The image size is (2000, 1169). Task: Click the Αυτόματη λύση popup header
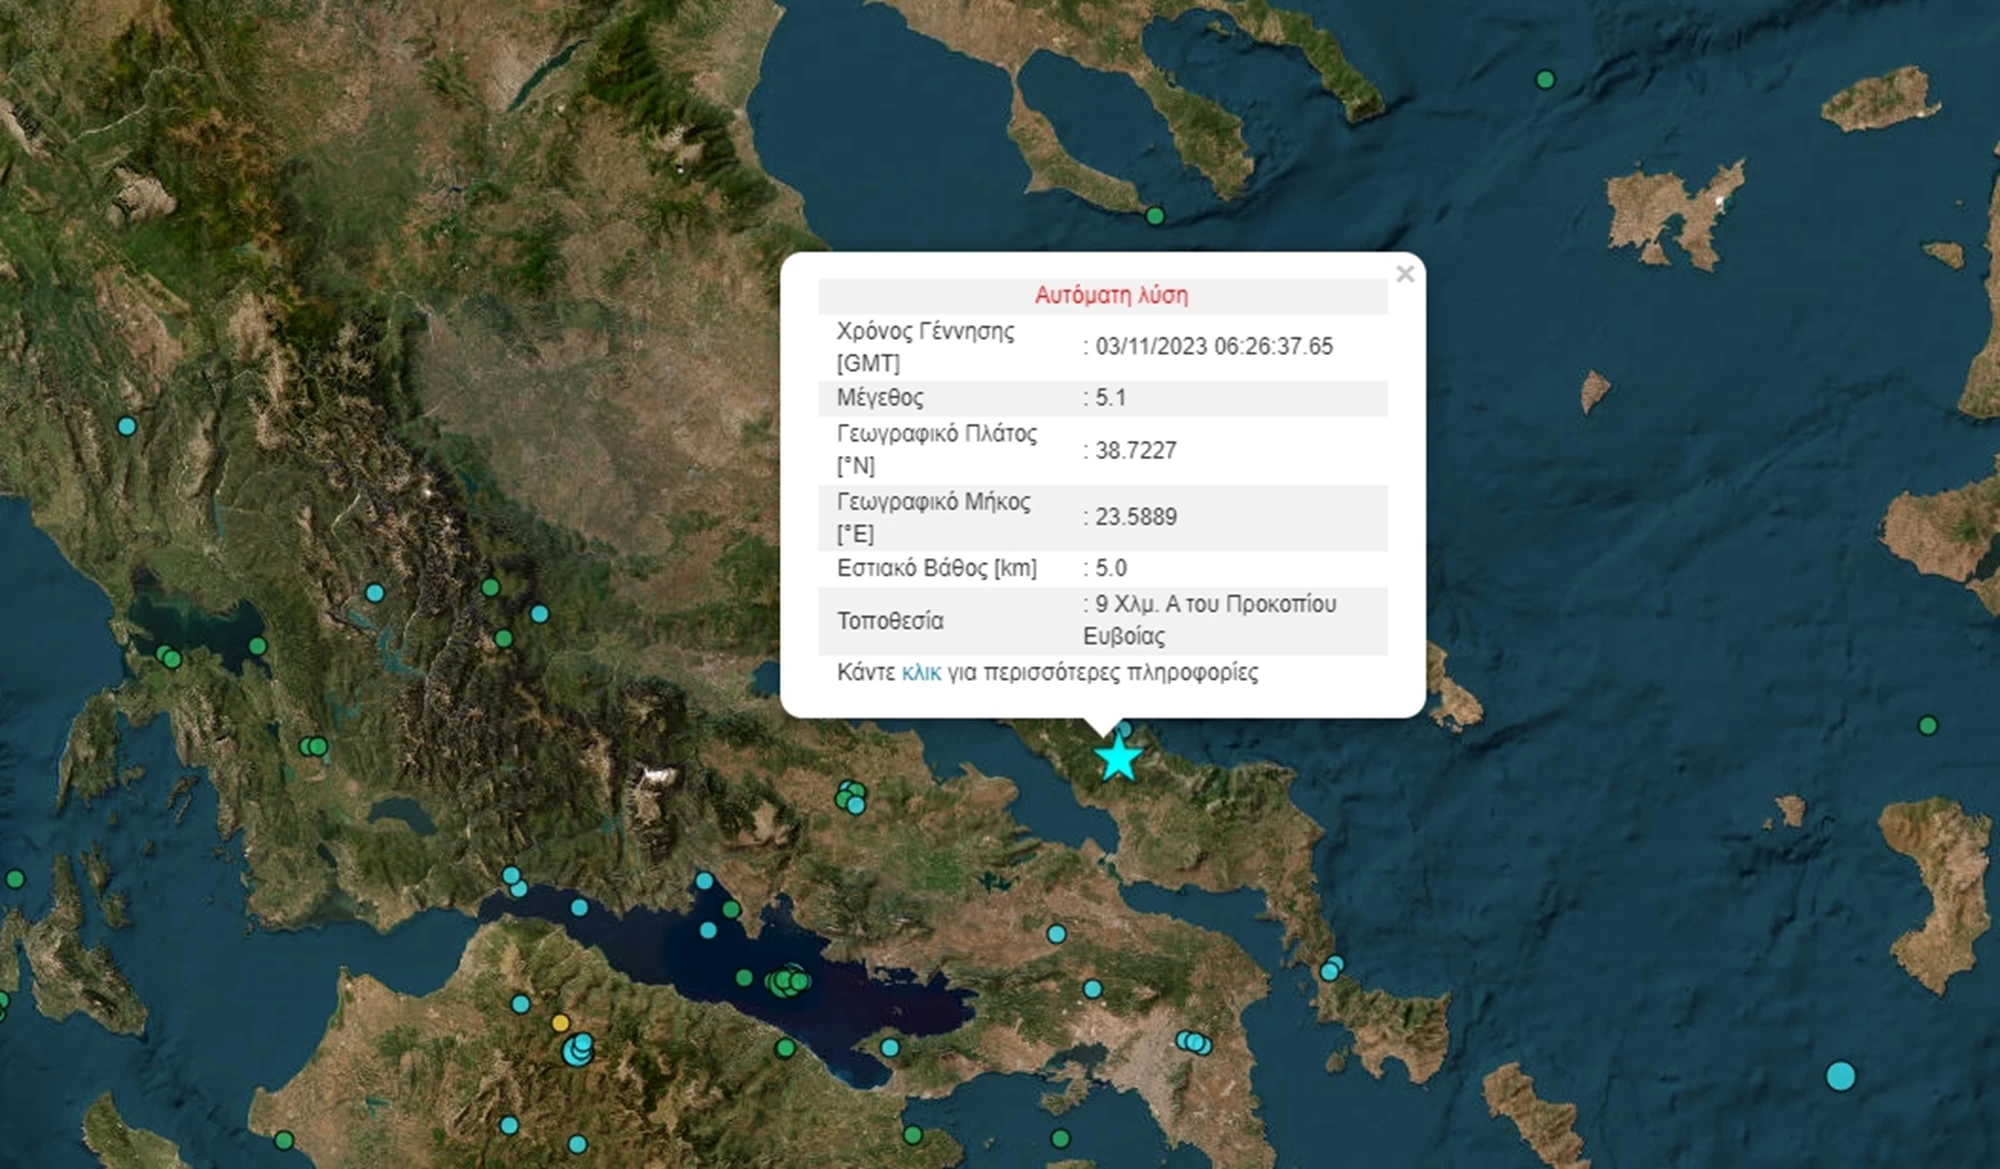click(1111, 295)
